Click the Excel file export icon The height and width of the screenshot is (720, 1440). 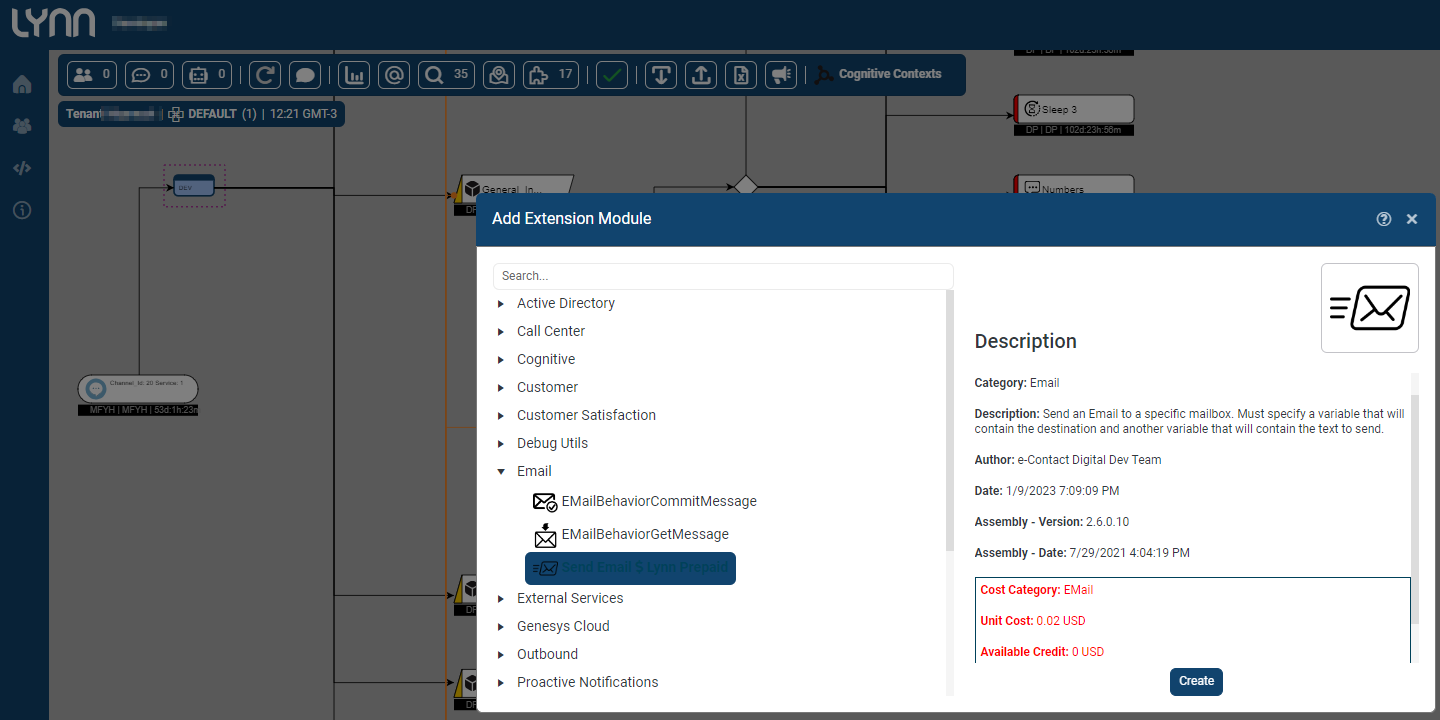pyautogui.click(x=741, y=75)
